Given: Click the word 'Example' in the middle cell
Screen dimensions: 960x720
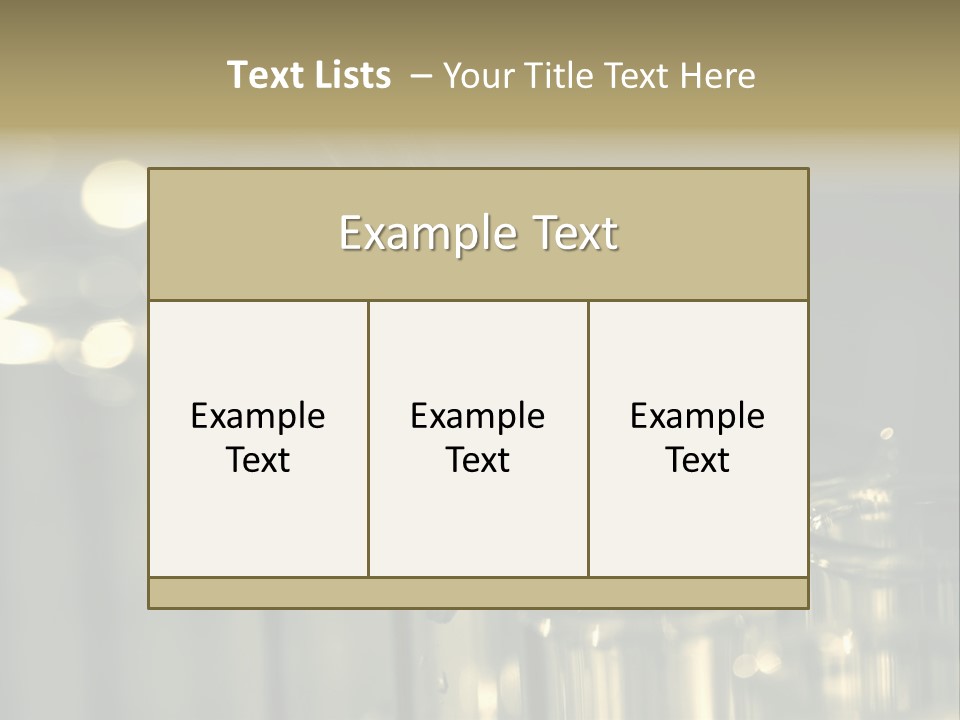Looking at the screenshot, I should click(478, 416).
